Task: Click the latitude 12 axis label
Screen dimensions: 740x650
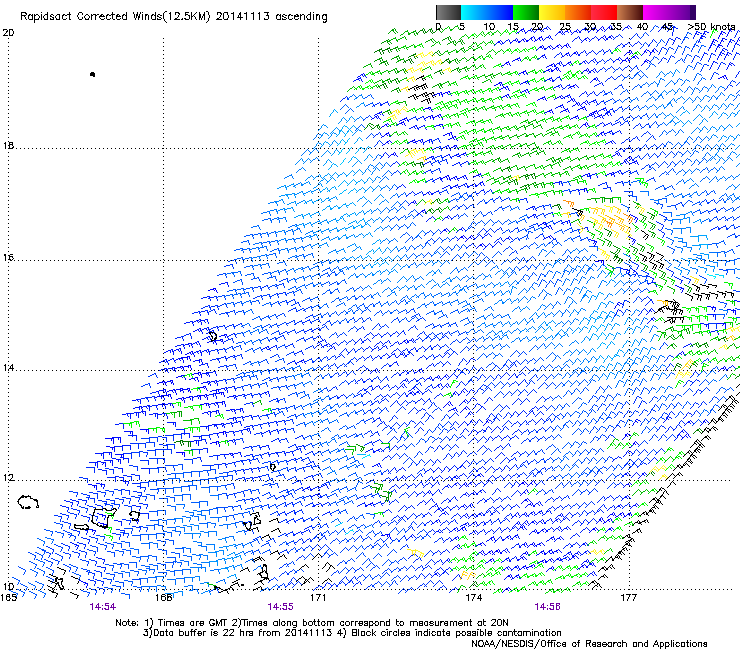Action: click(8, 478)
